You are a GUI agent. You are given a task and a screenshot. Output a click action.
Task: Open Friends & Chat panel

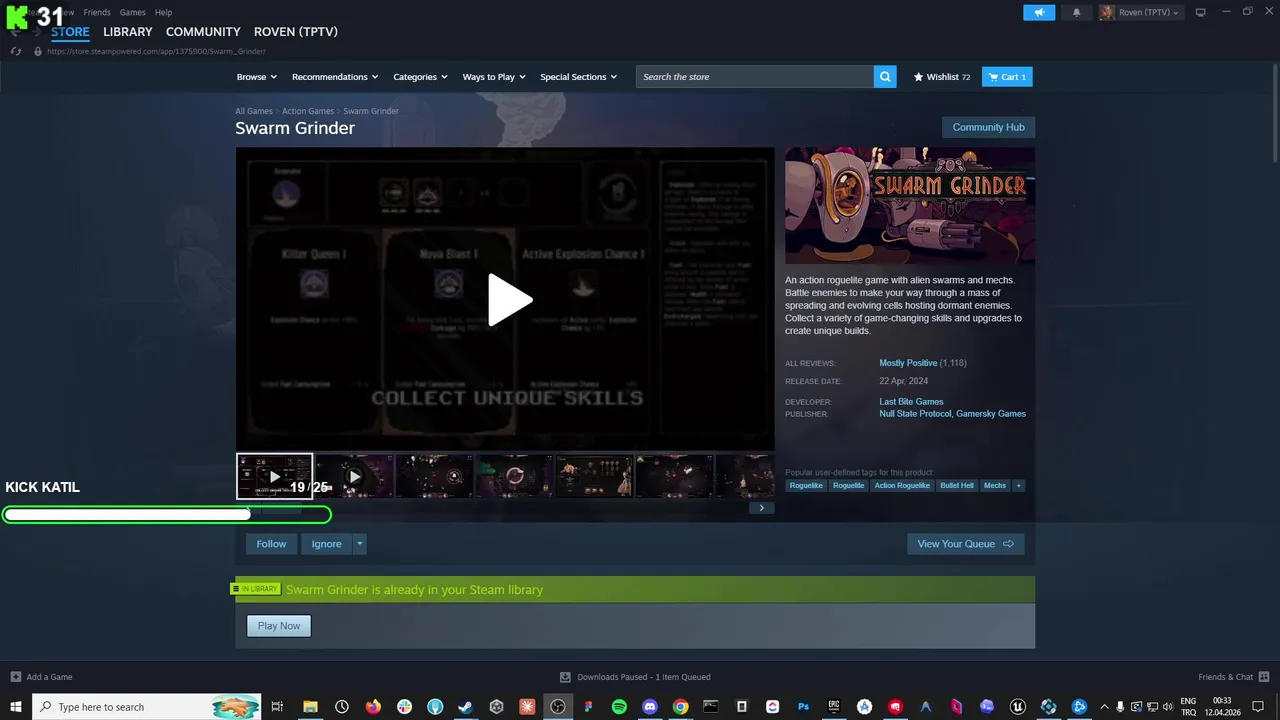click(x=1232, y=677)
